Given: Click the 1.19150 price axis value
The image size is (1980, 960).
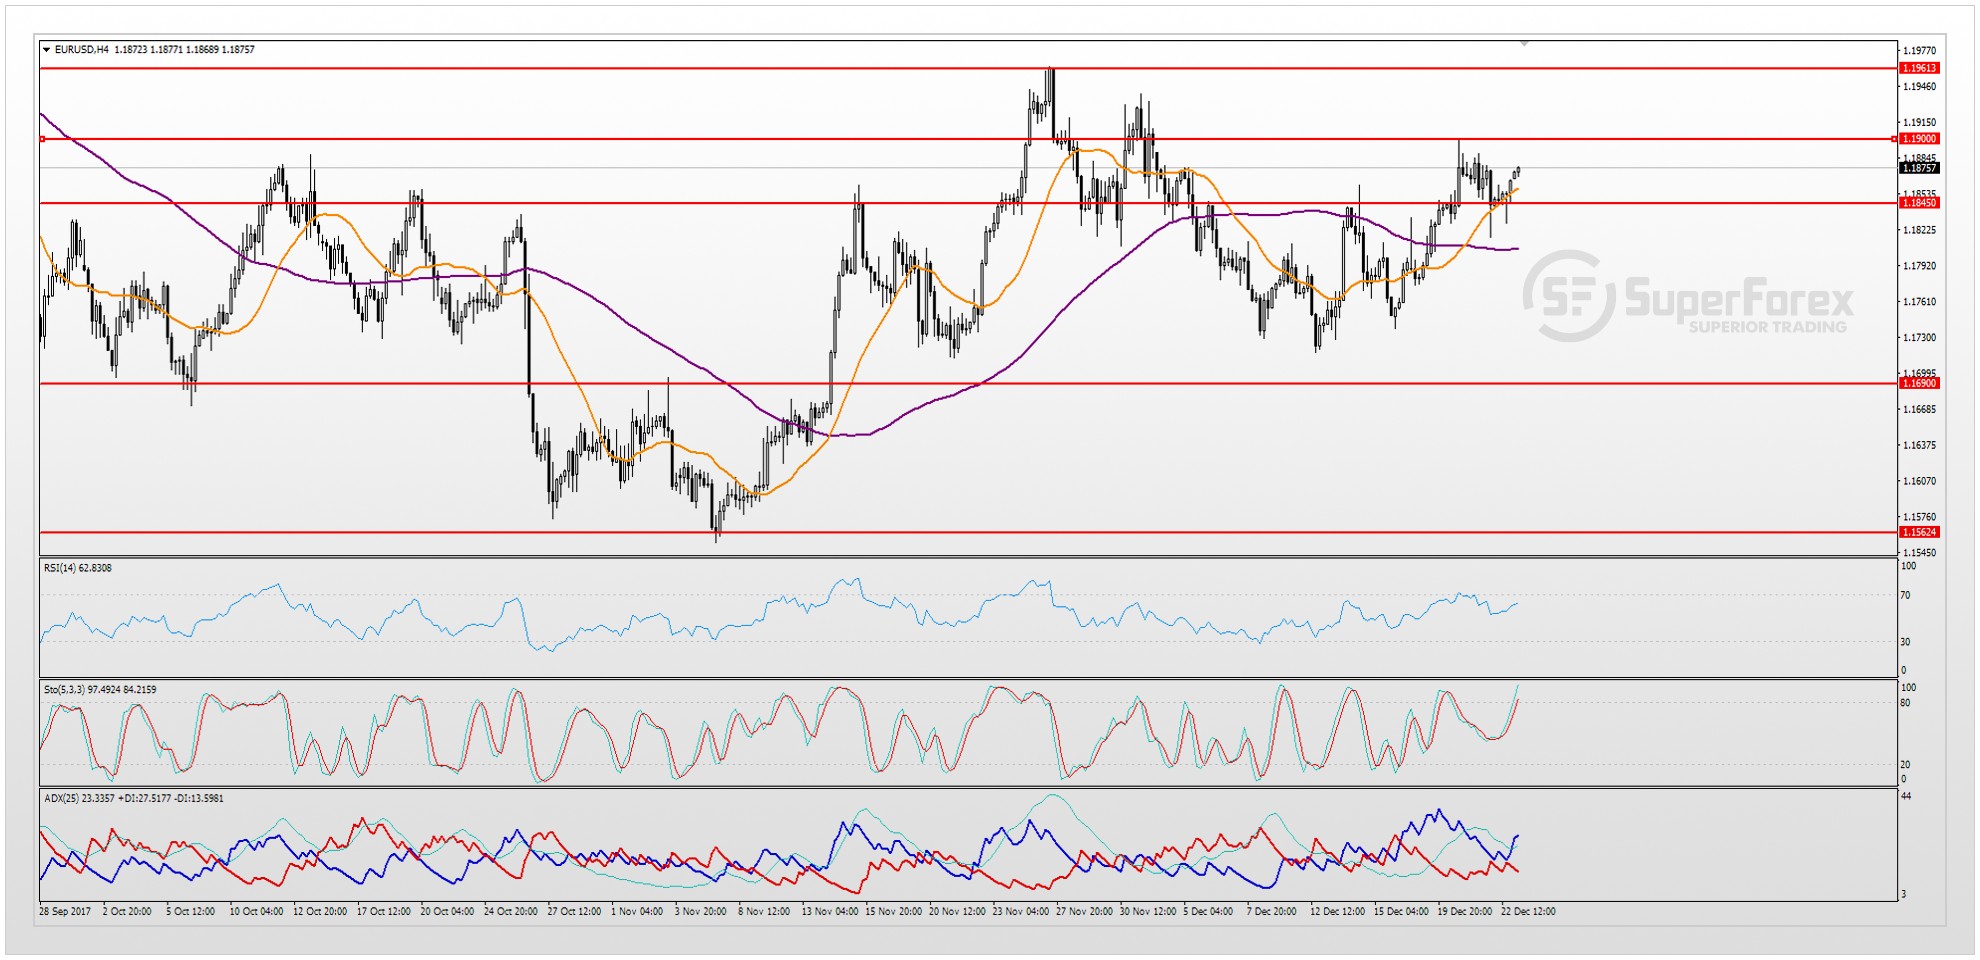Looking at the screenshot, I should tap(1920, 122).
